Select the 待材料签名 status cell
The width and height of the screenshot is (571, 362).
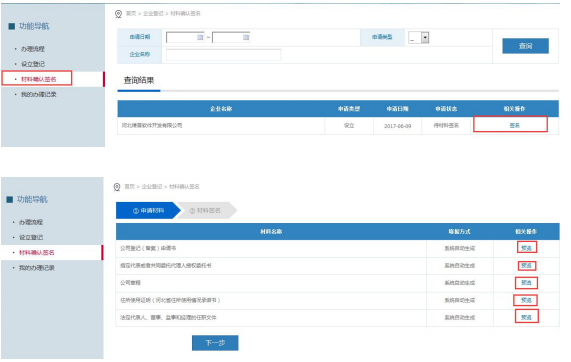click(446, 125)
